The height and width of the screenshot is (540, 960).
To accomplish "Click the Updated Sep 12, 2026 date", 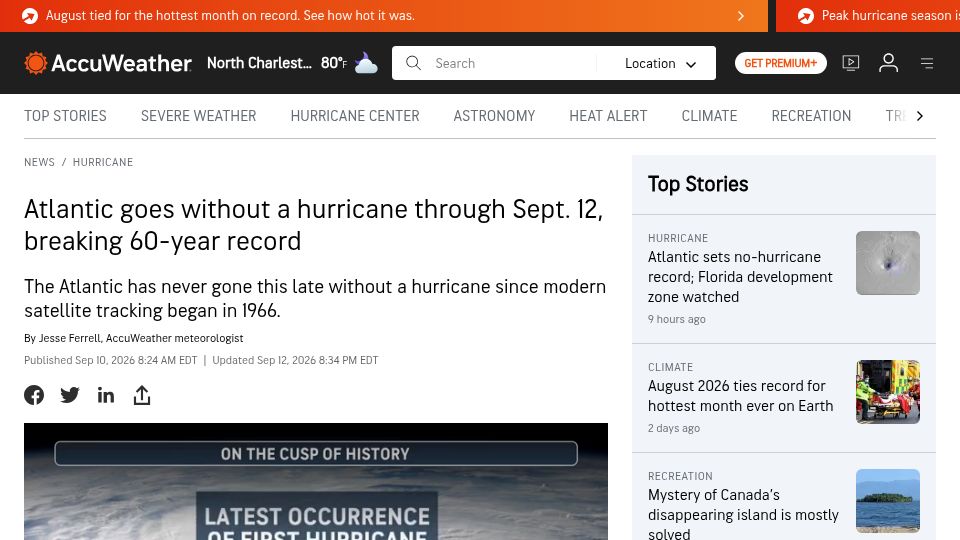I will 295,360.
